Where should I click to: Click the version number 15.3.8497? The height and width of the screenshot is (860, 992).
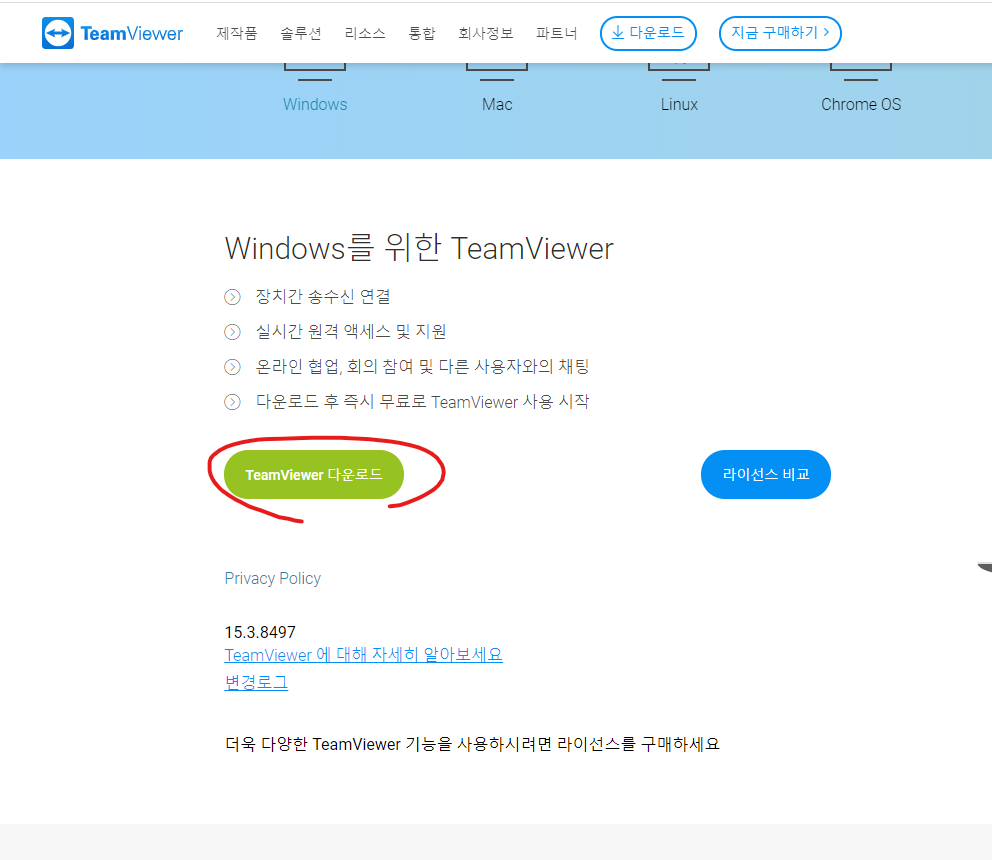click(260, 632)
